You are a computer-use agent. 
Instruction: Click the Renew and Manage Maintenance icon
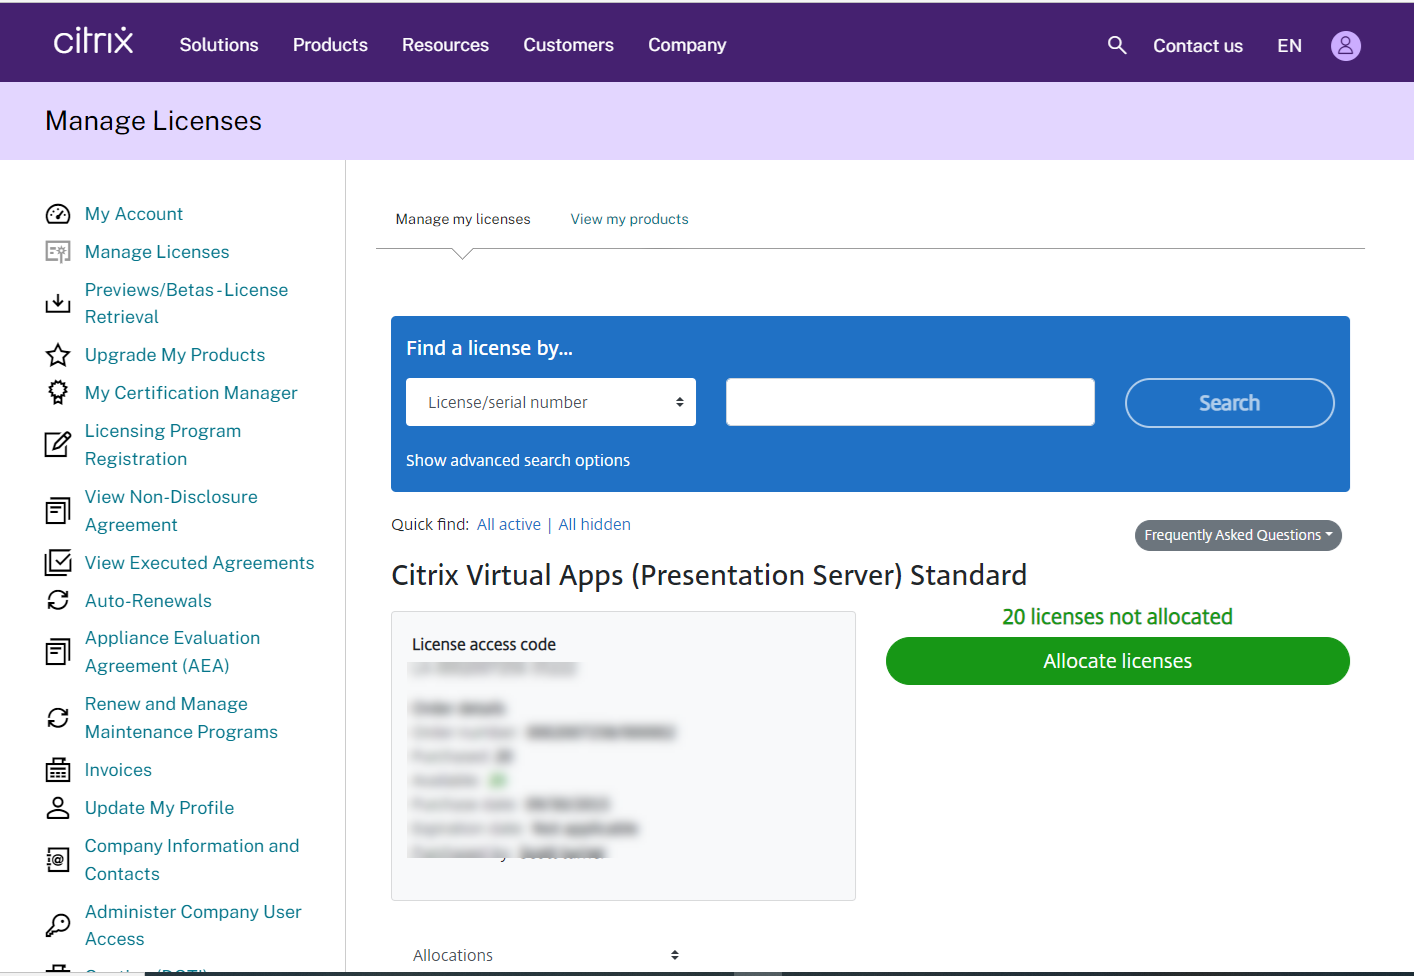click(58, 718)
